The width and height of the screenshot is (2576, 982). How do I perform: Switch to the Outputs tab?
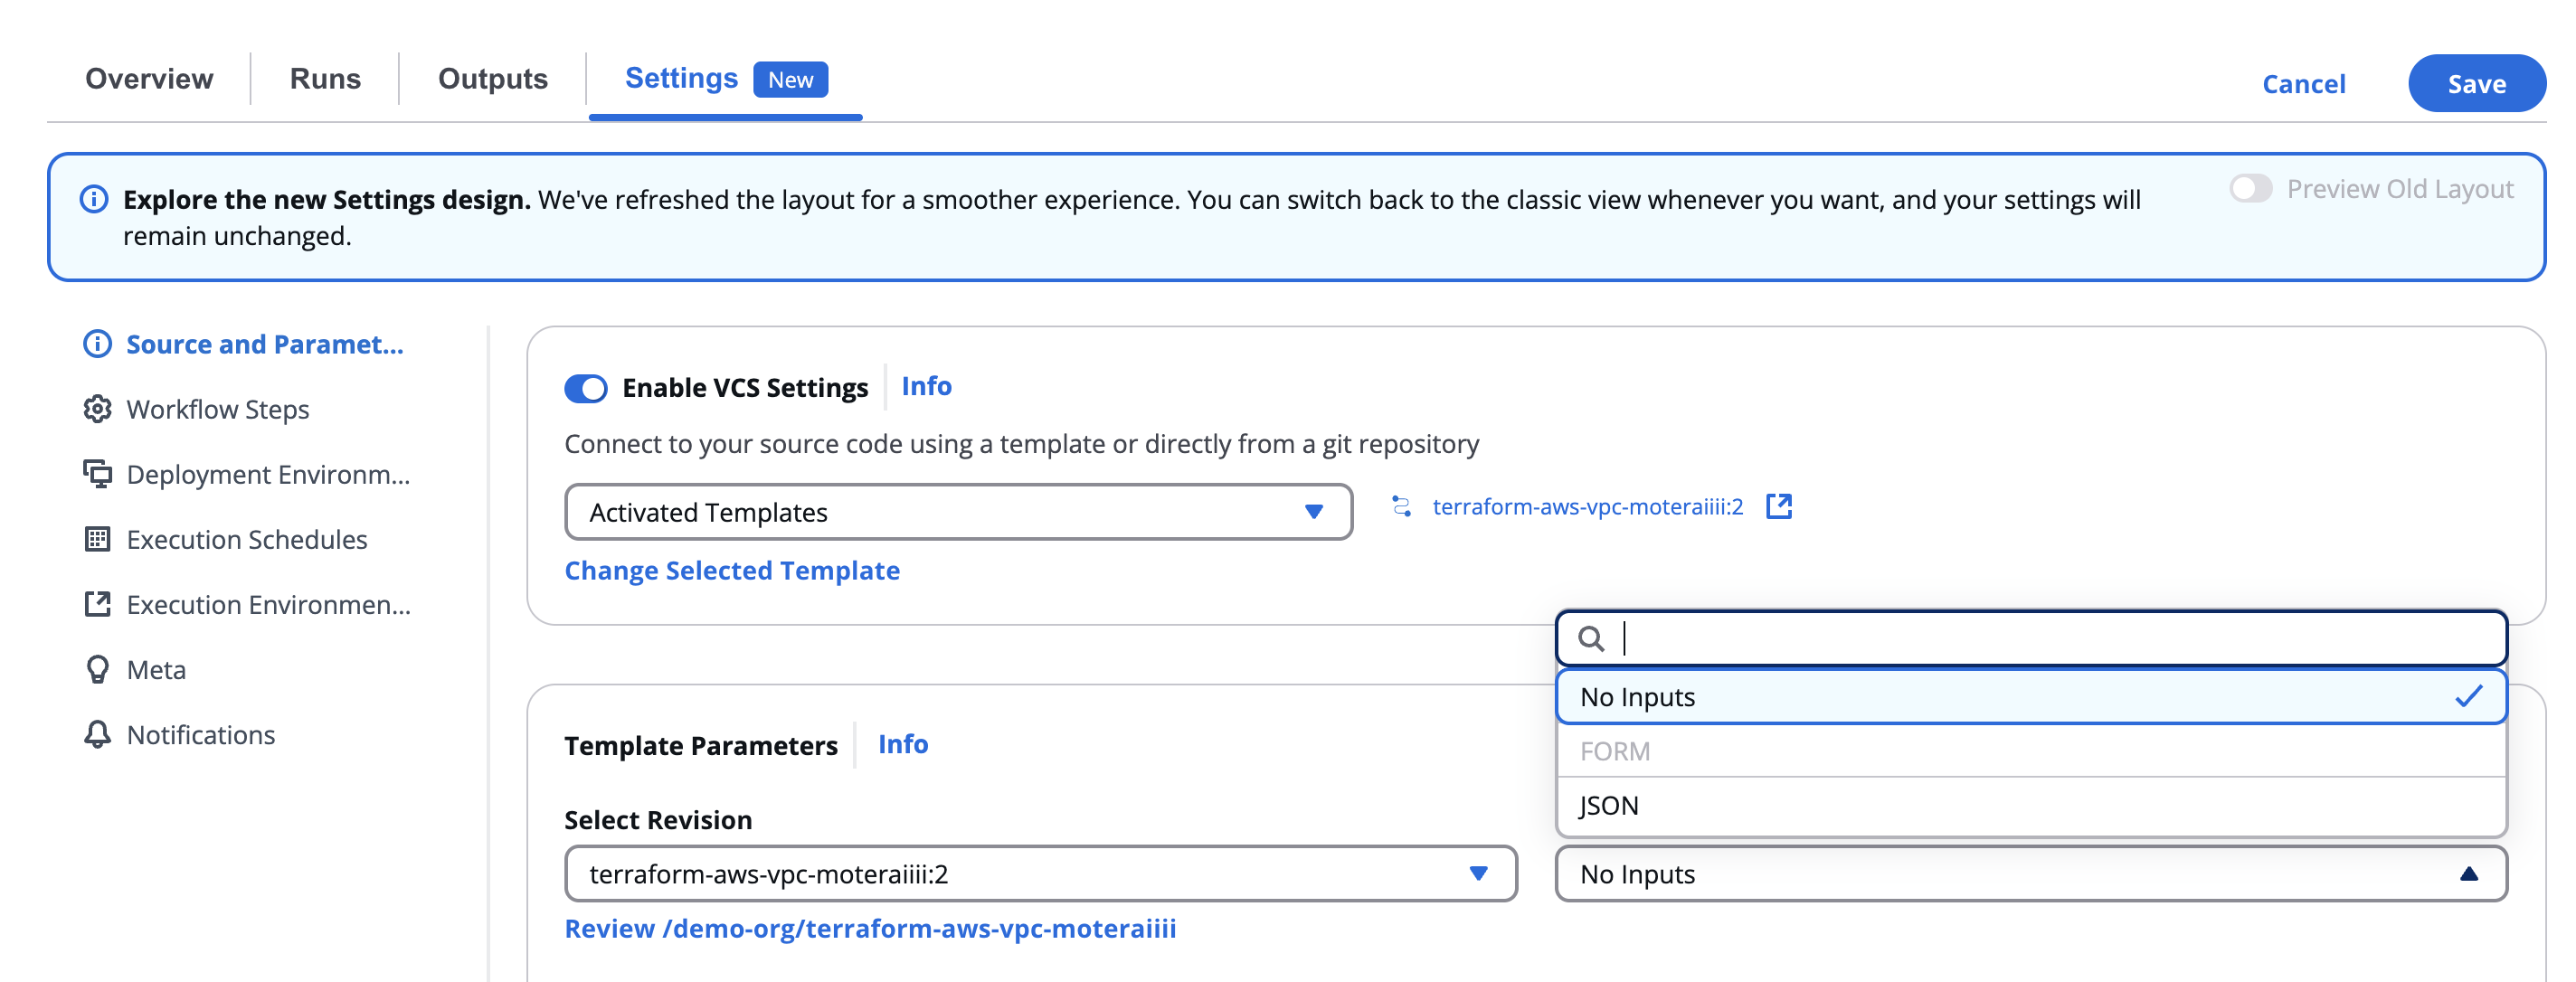492,79
